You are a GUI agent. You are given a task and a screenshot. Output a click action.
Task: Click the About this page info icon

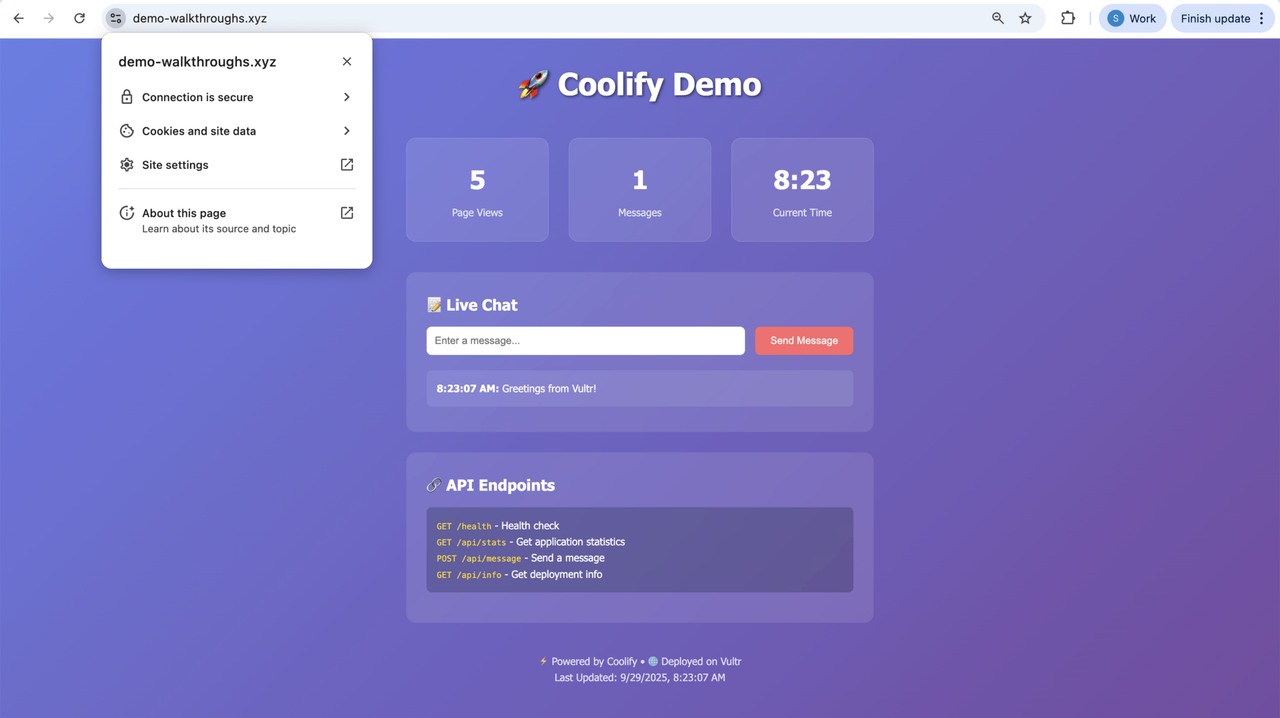[x=127, y=213]
